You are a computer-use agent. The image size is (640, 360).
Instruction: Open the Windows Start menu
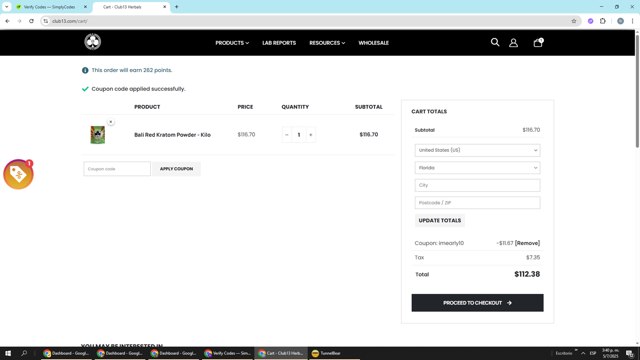tap(8, 353)
